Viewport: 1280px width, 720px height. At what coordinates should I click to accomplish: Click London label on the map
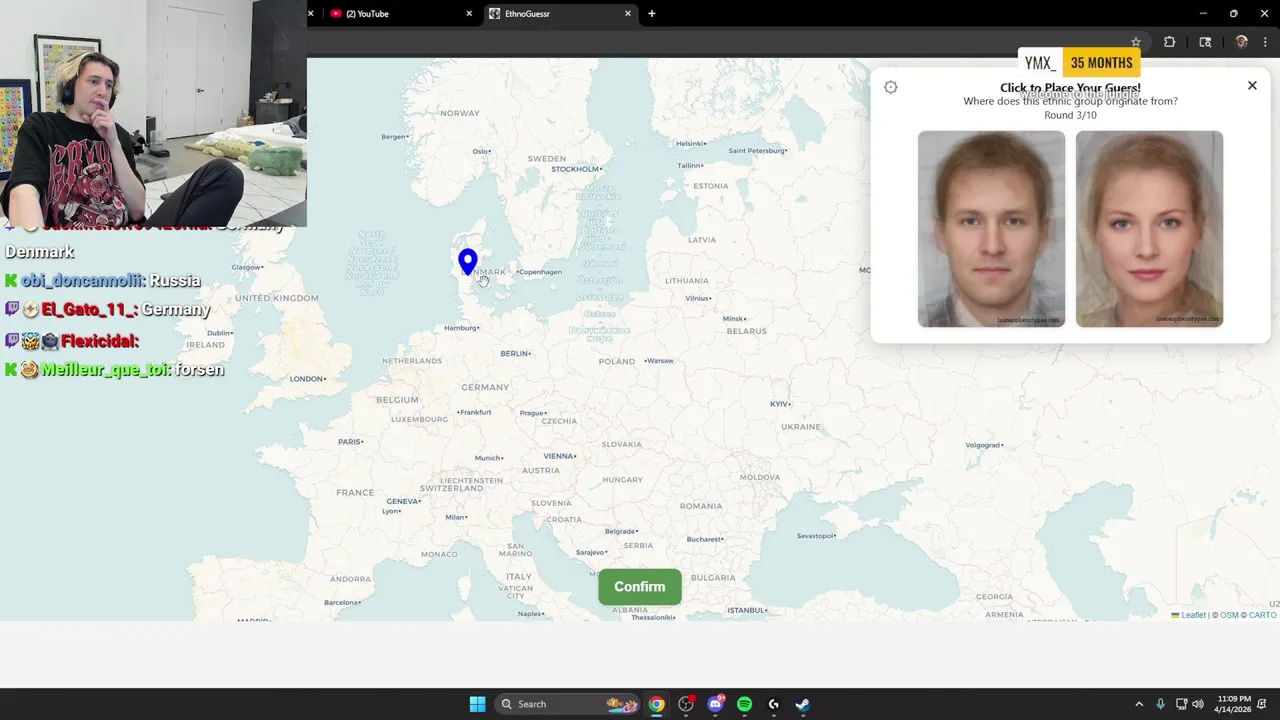point(307,379)
